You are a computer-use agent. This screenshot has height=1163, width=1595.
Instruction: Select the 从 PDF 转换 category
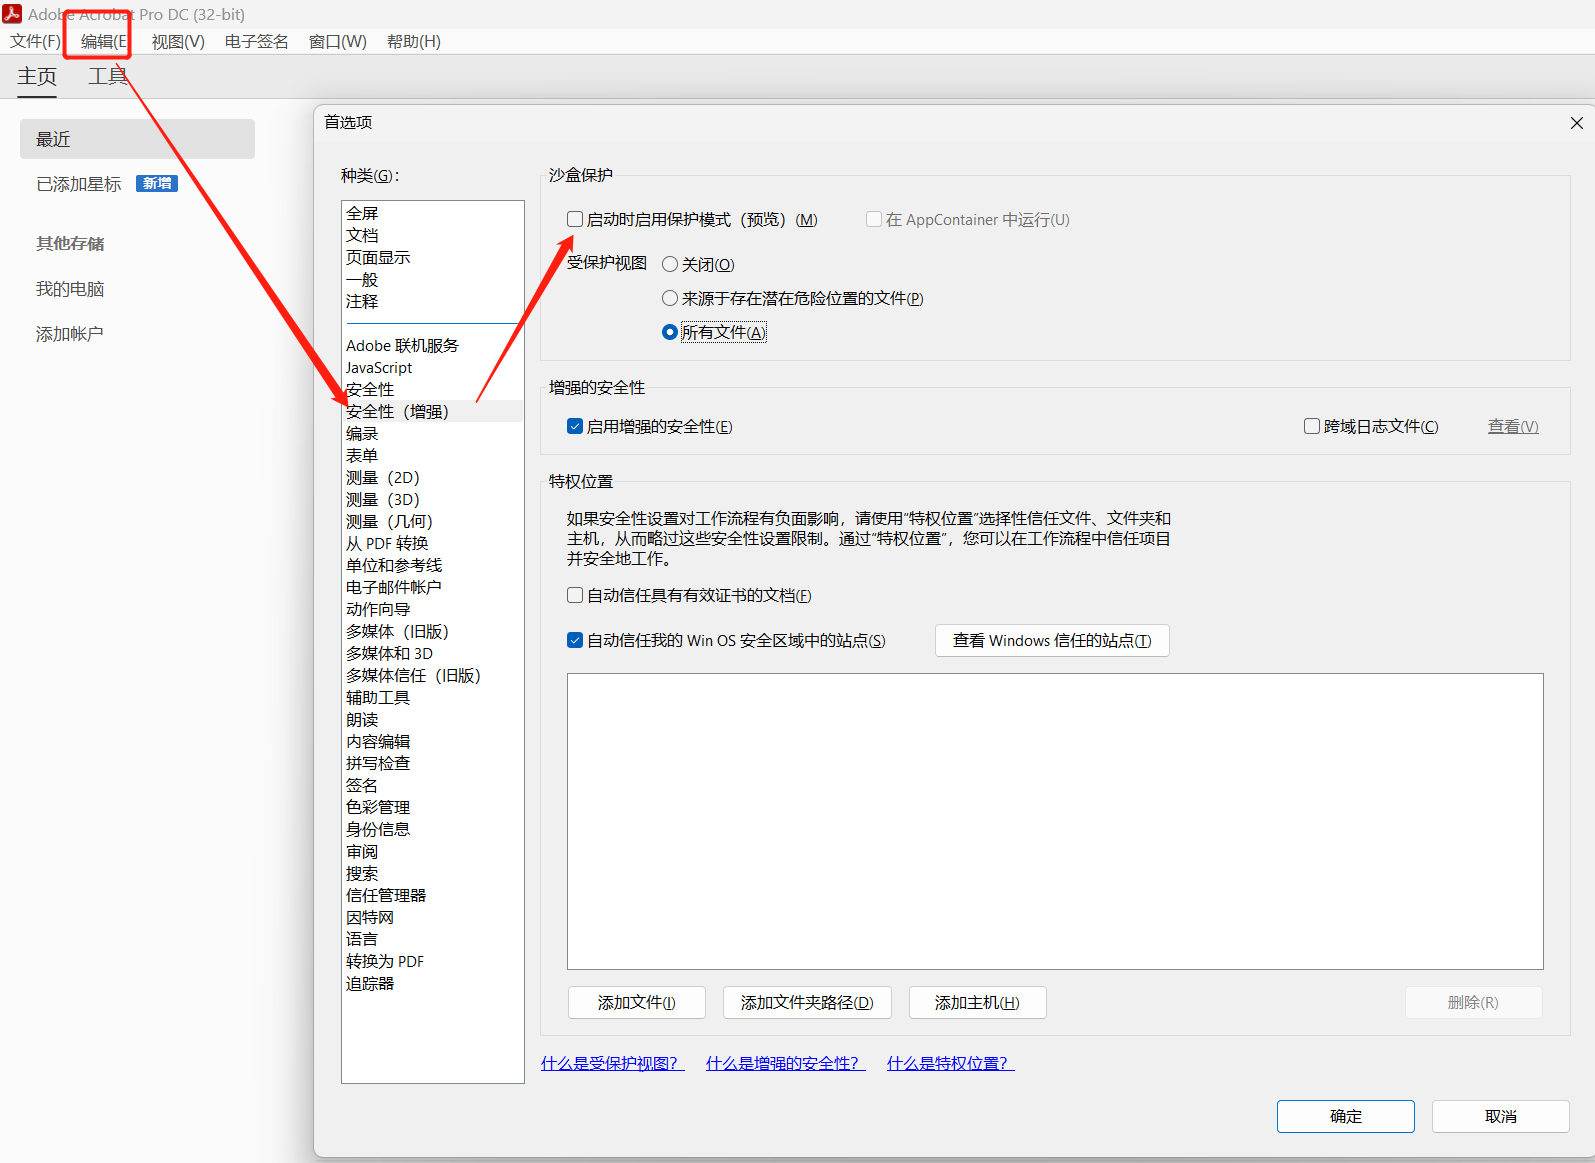(387, 543)
